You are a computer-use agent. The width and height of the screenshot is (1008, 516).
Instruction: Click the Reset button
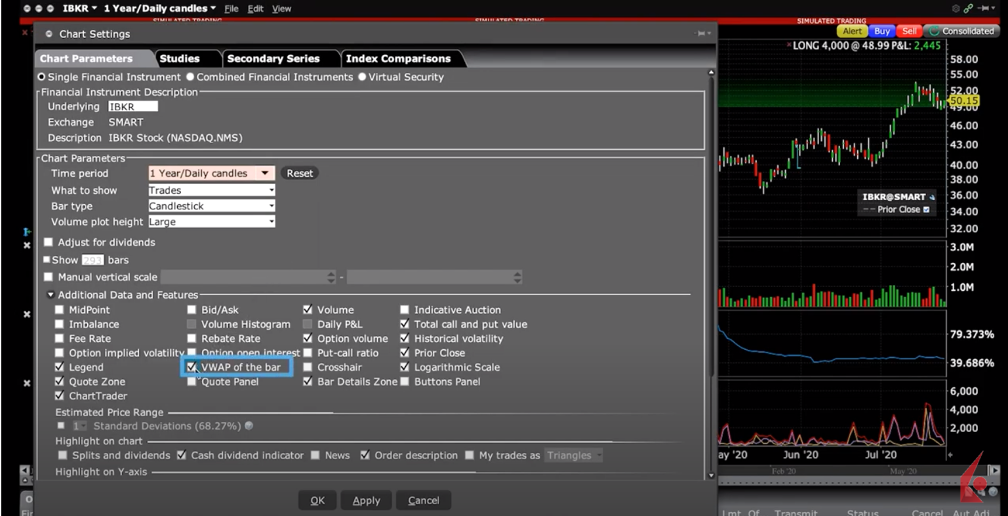(299, 173)
